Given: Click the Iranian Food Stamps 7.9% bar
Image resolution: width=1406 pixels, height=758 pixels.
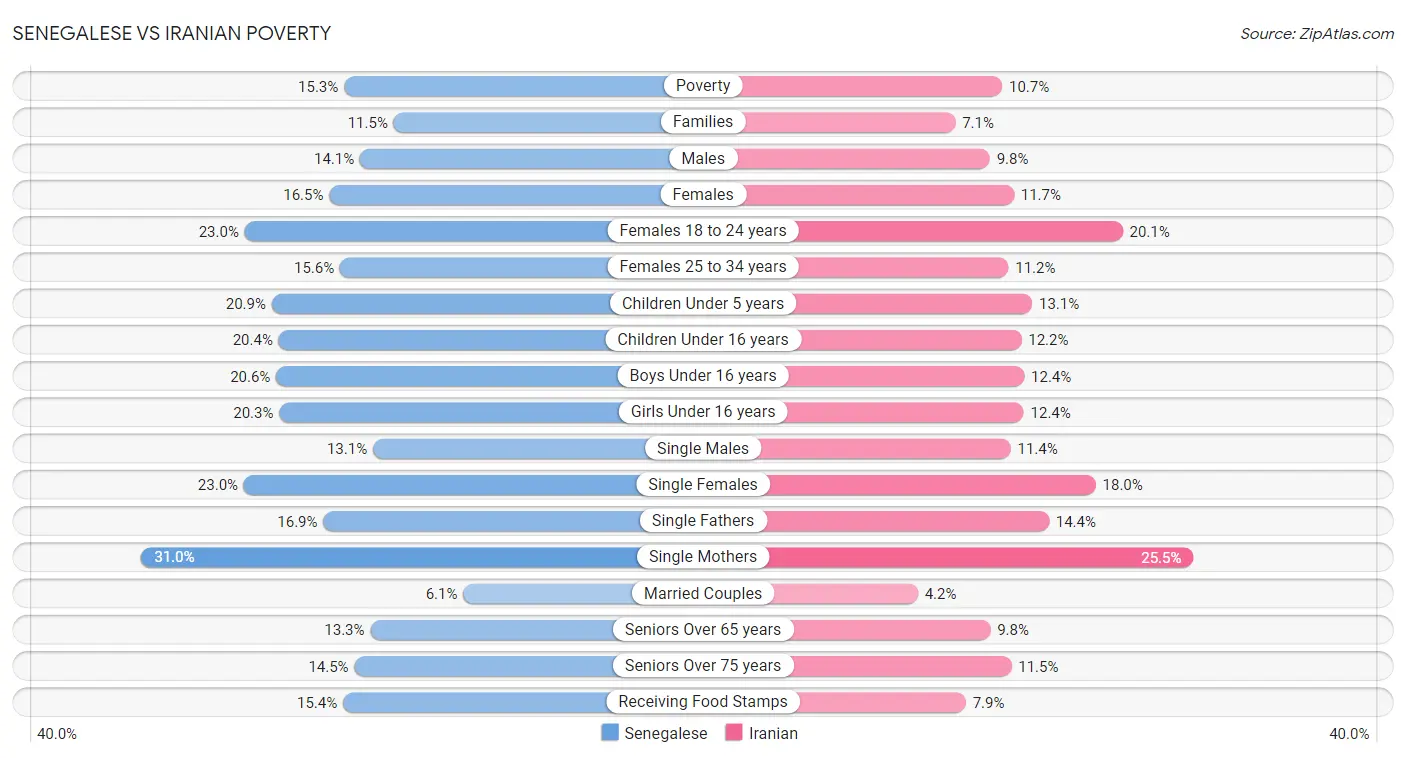Looking at the screenshot, I should click(x=835, y=702).
